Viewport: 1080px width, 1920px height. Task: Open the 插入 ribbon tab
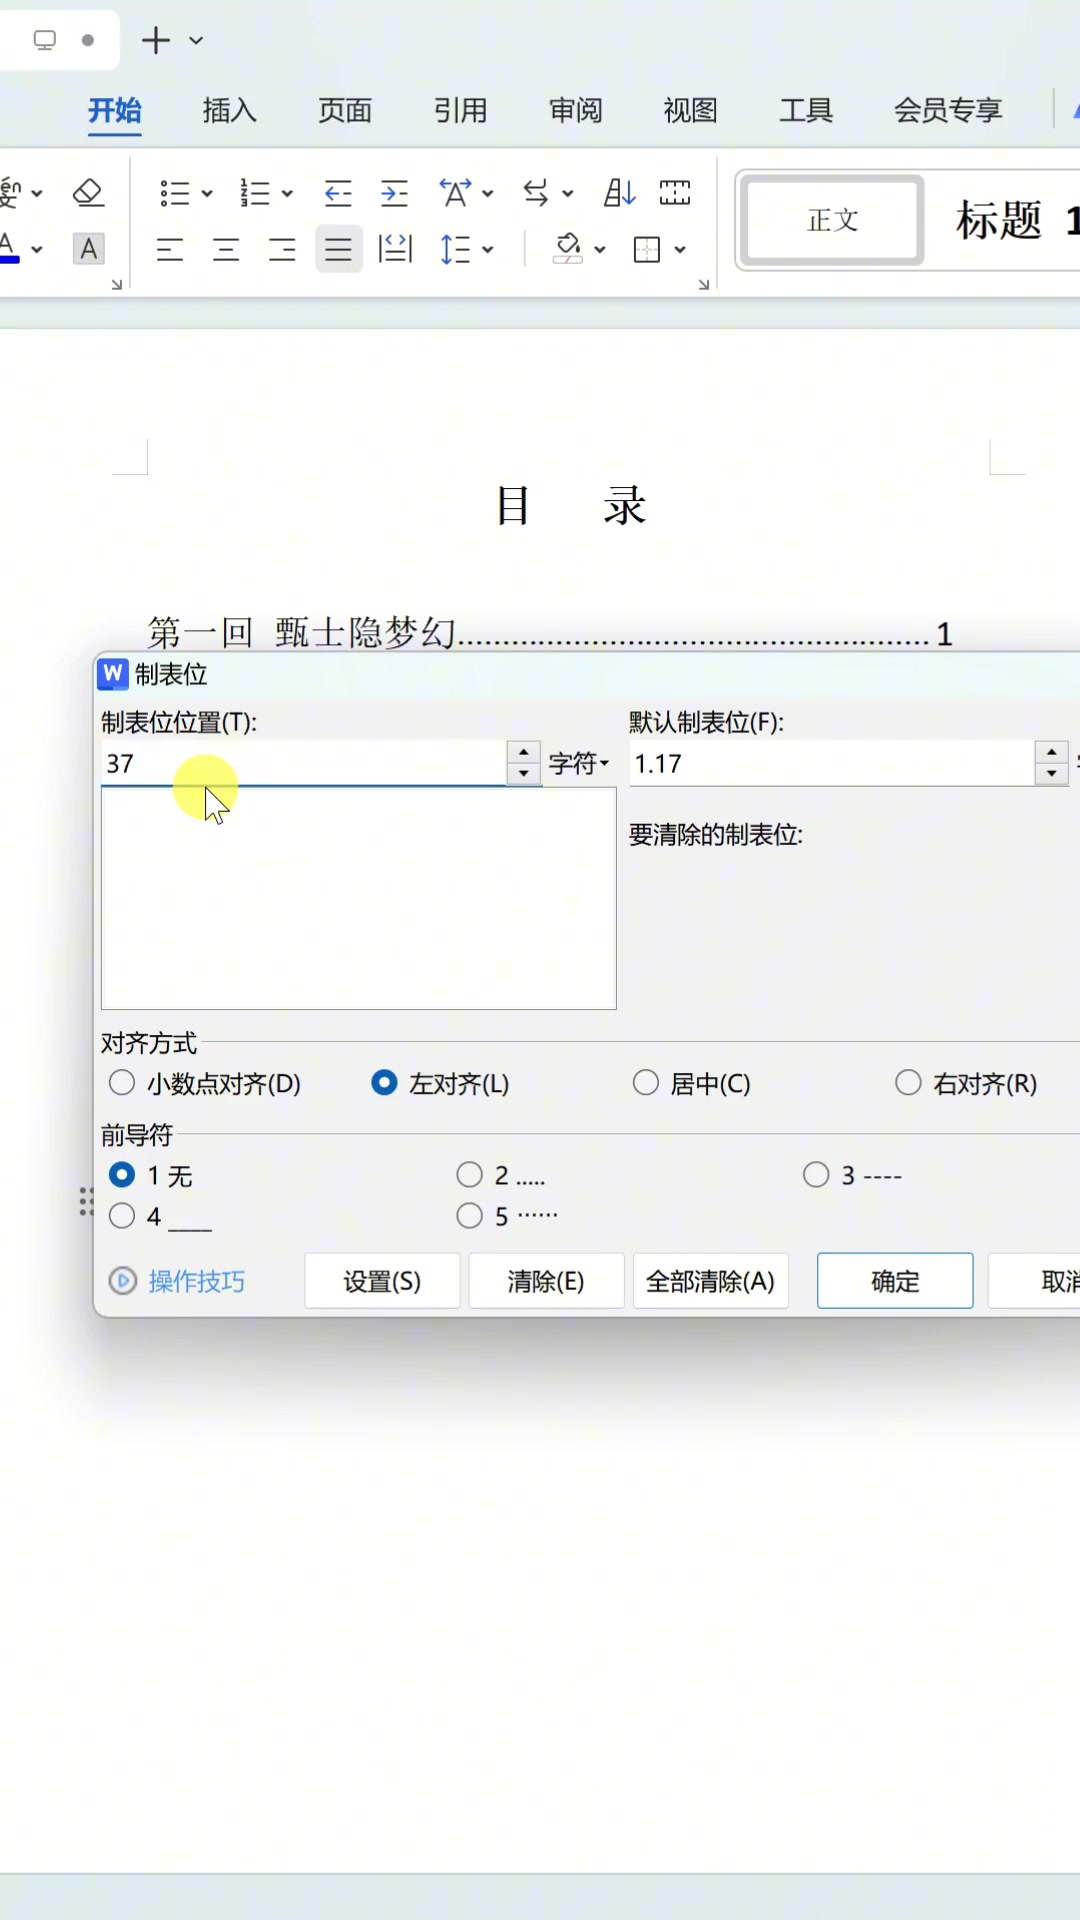pos(230,110)
